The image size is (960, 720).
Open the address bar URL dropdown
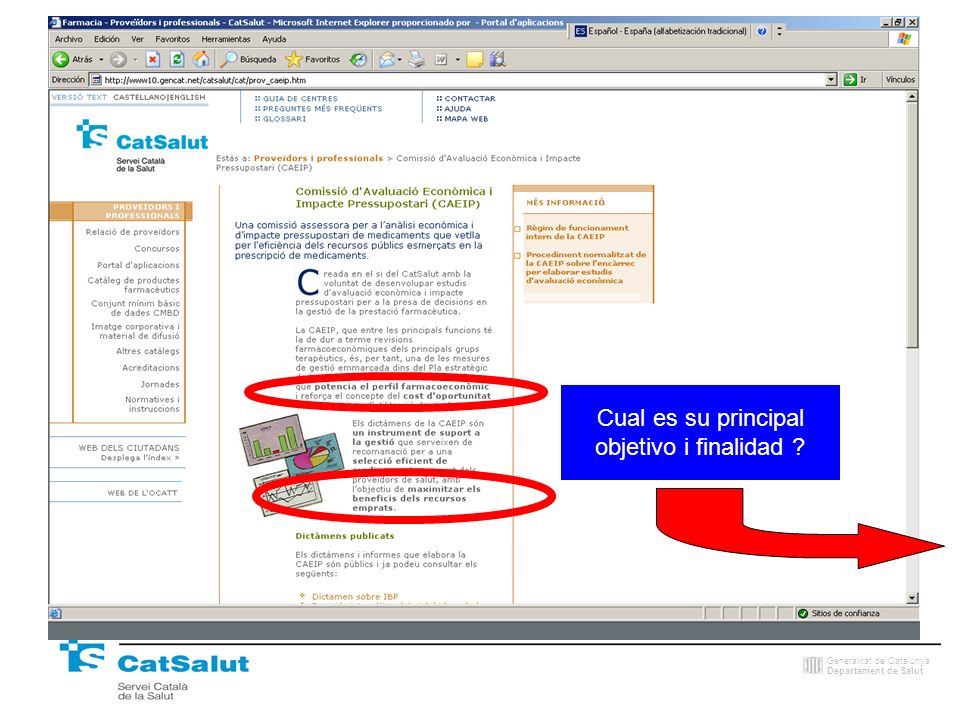(x=831, y=80)
